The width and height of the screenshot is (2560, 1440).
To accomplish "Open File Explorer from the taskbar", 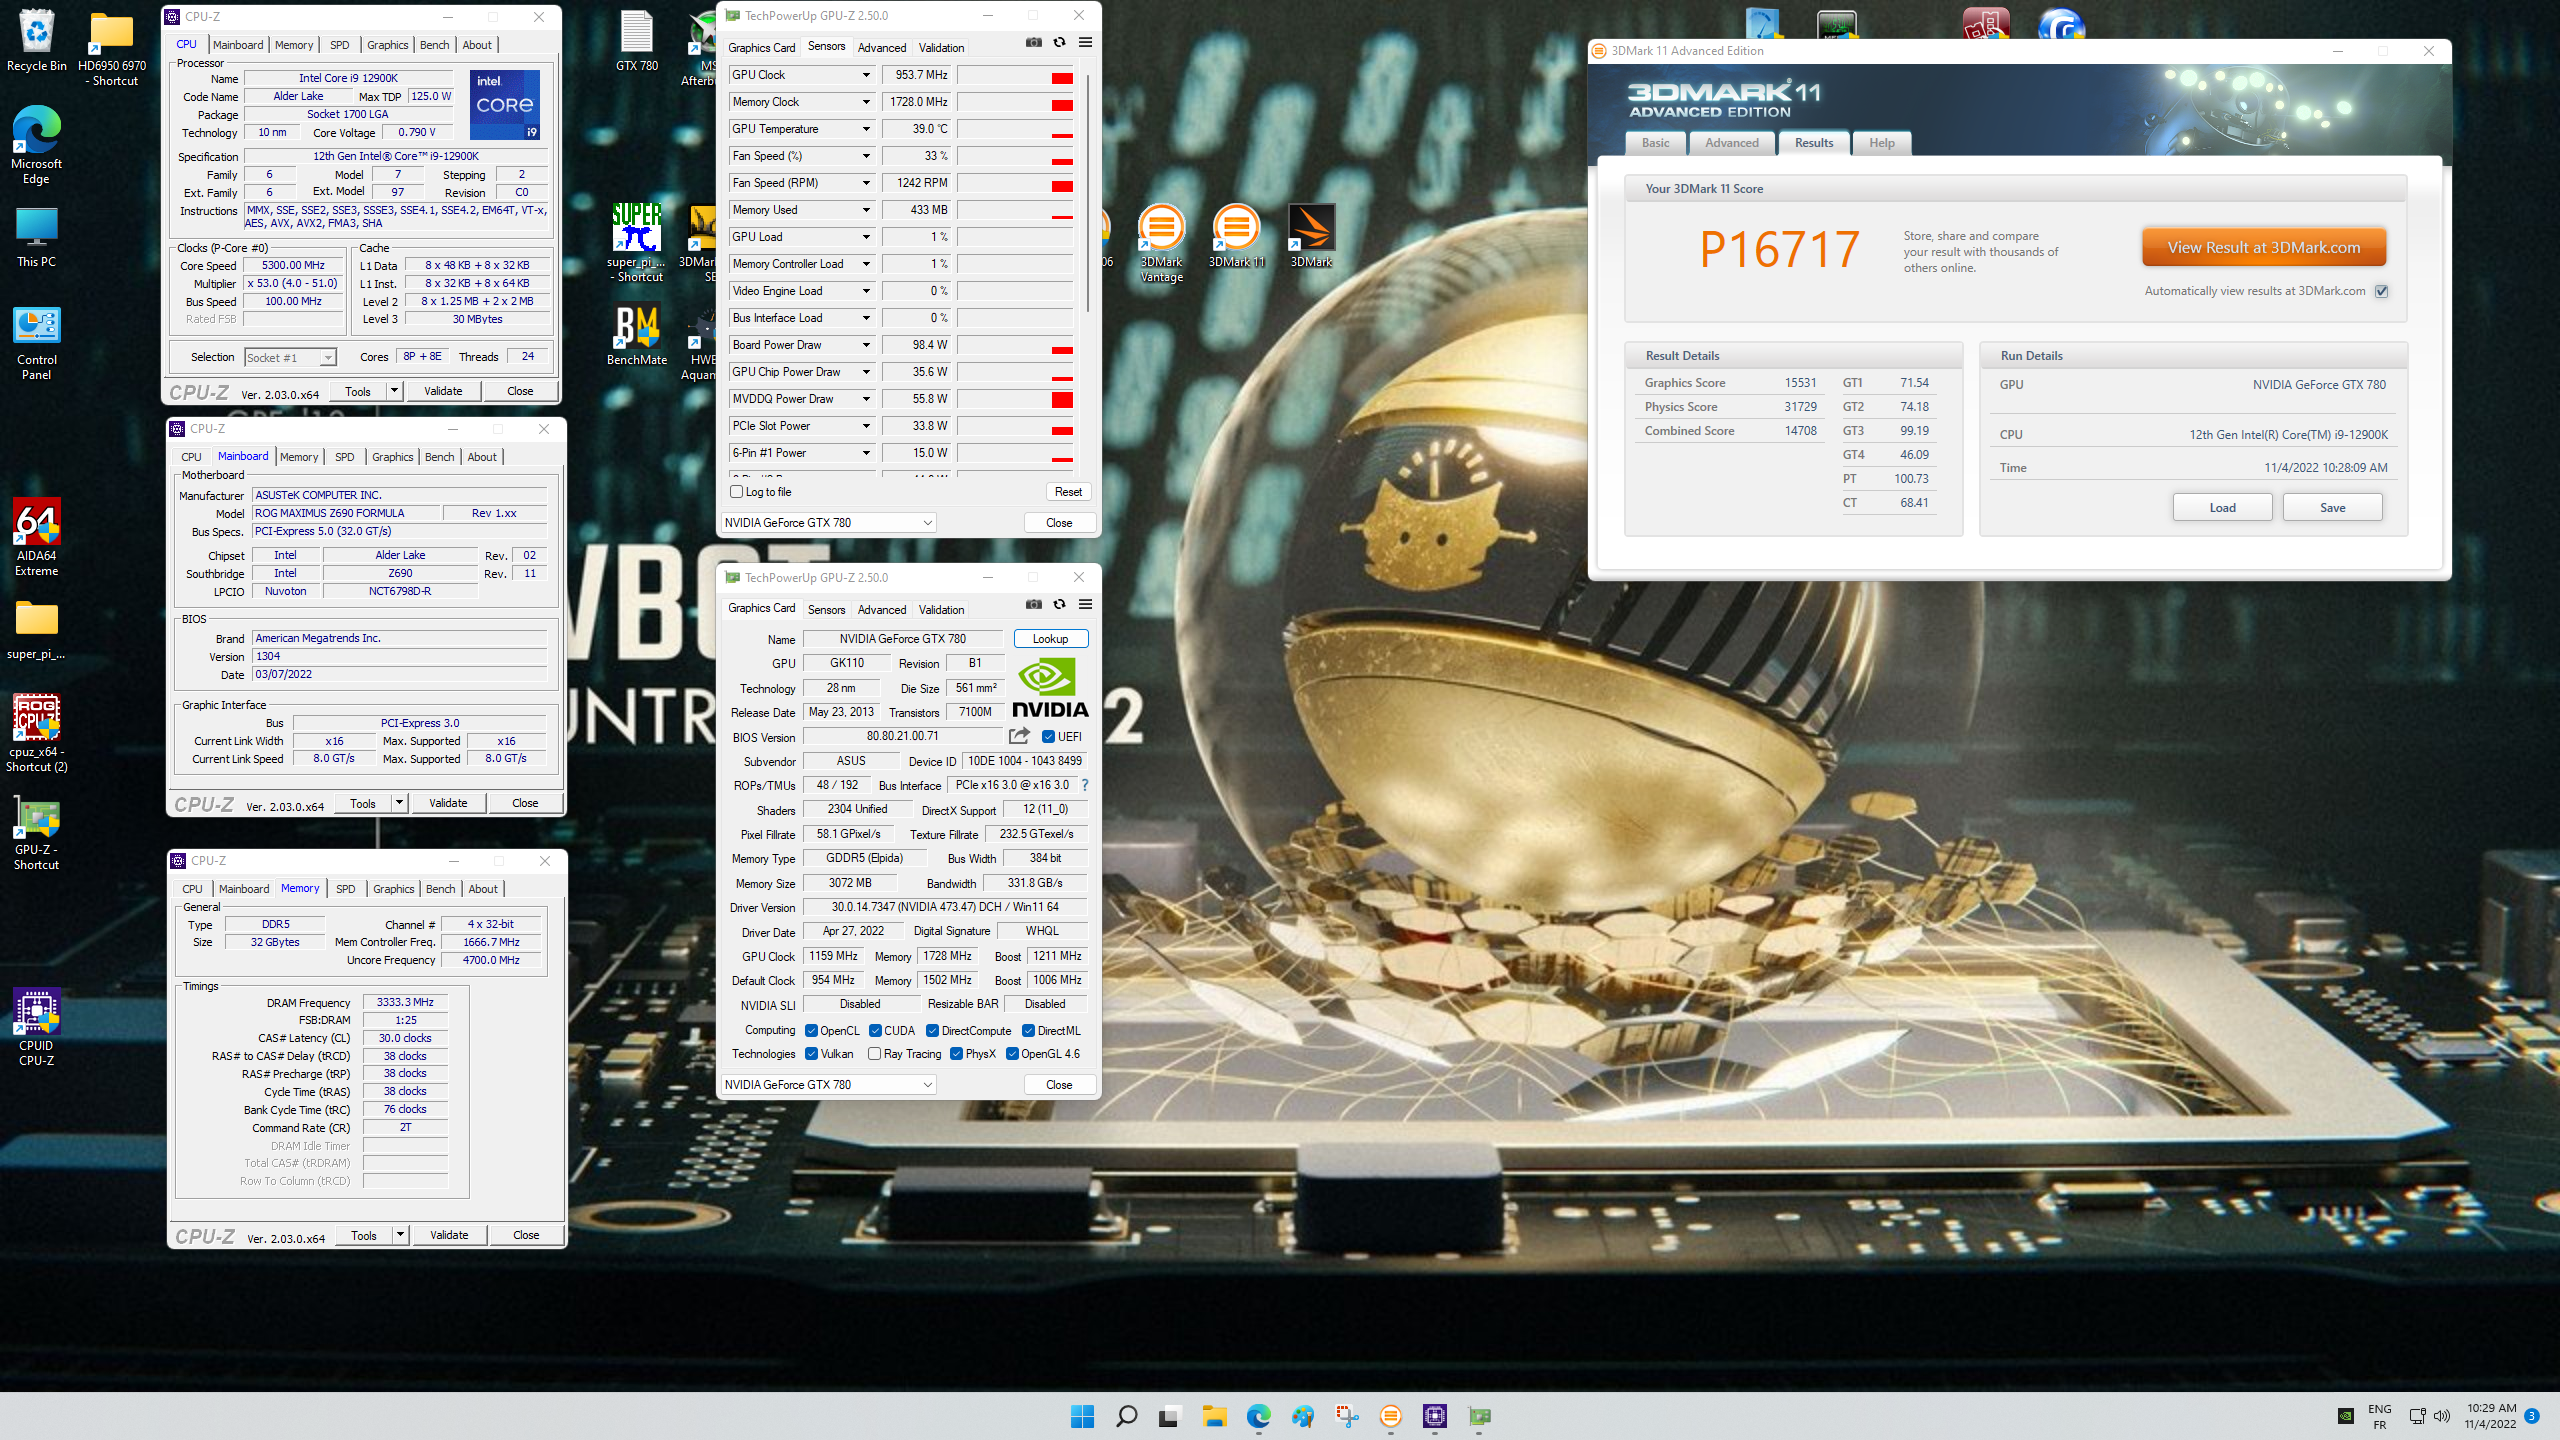I will pos(1214,1416).
